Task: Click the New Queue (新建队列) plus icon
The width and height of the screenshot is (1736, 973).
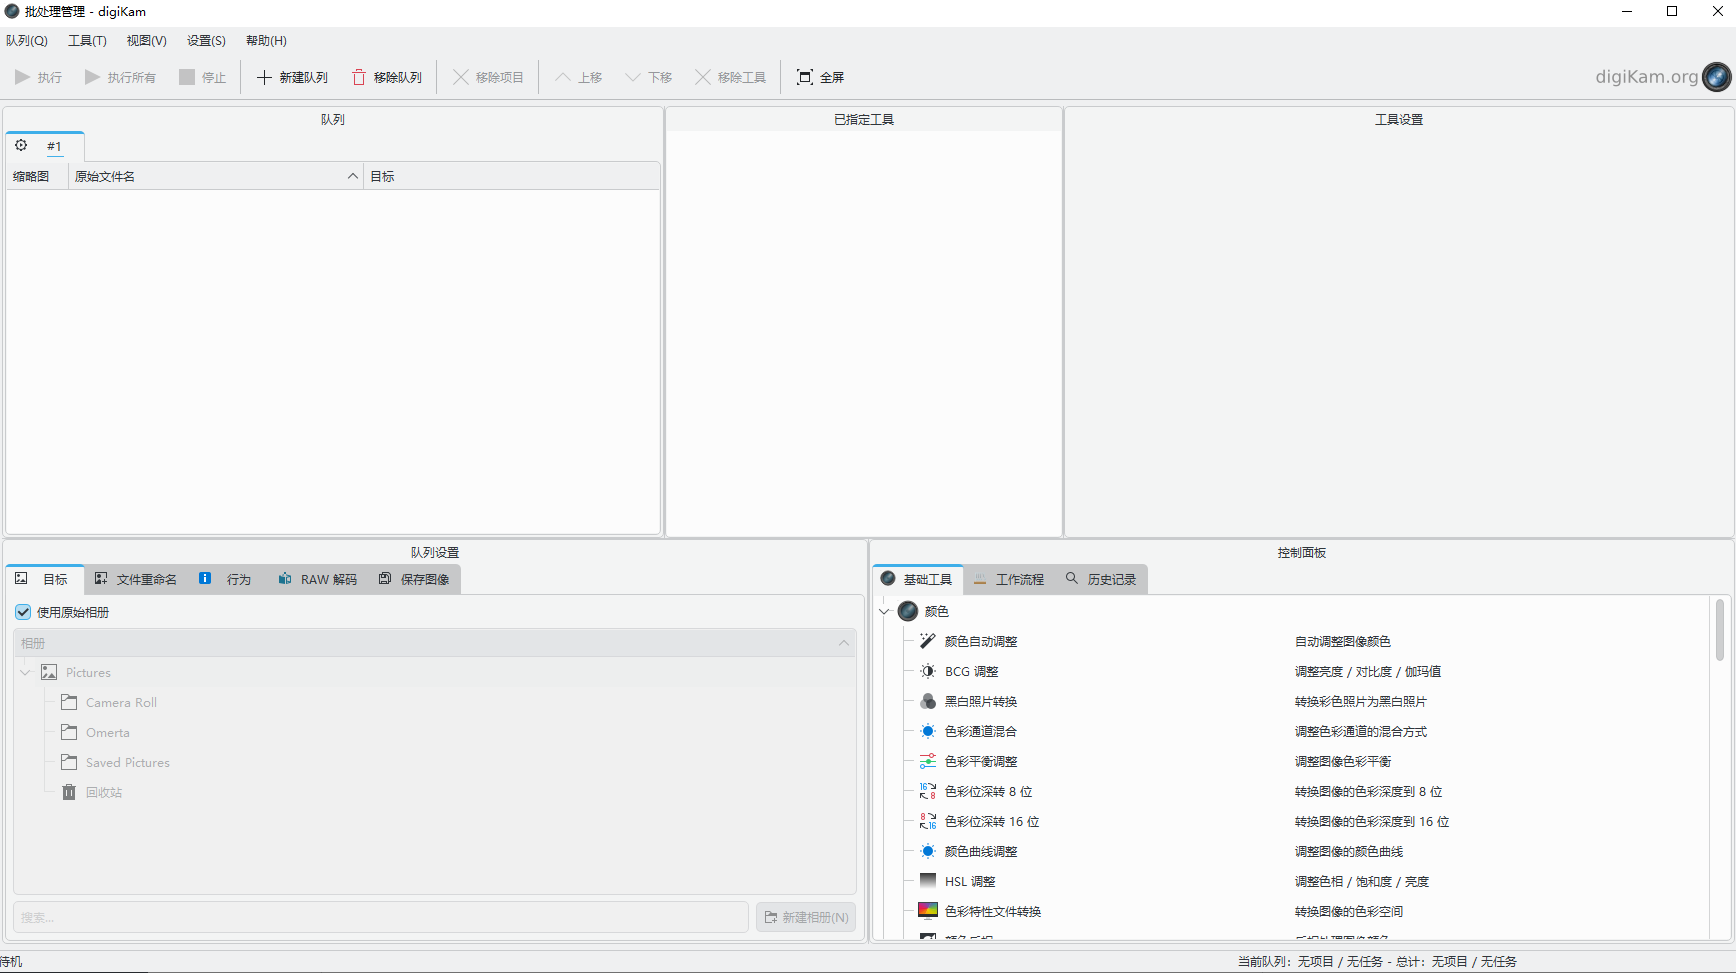Action: coord(264,77)
